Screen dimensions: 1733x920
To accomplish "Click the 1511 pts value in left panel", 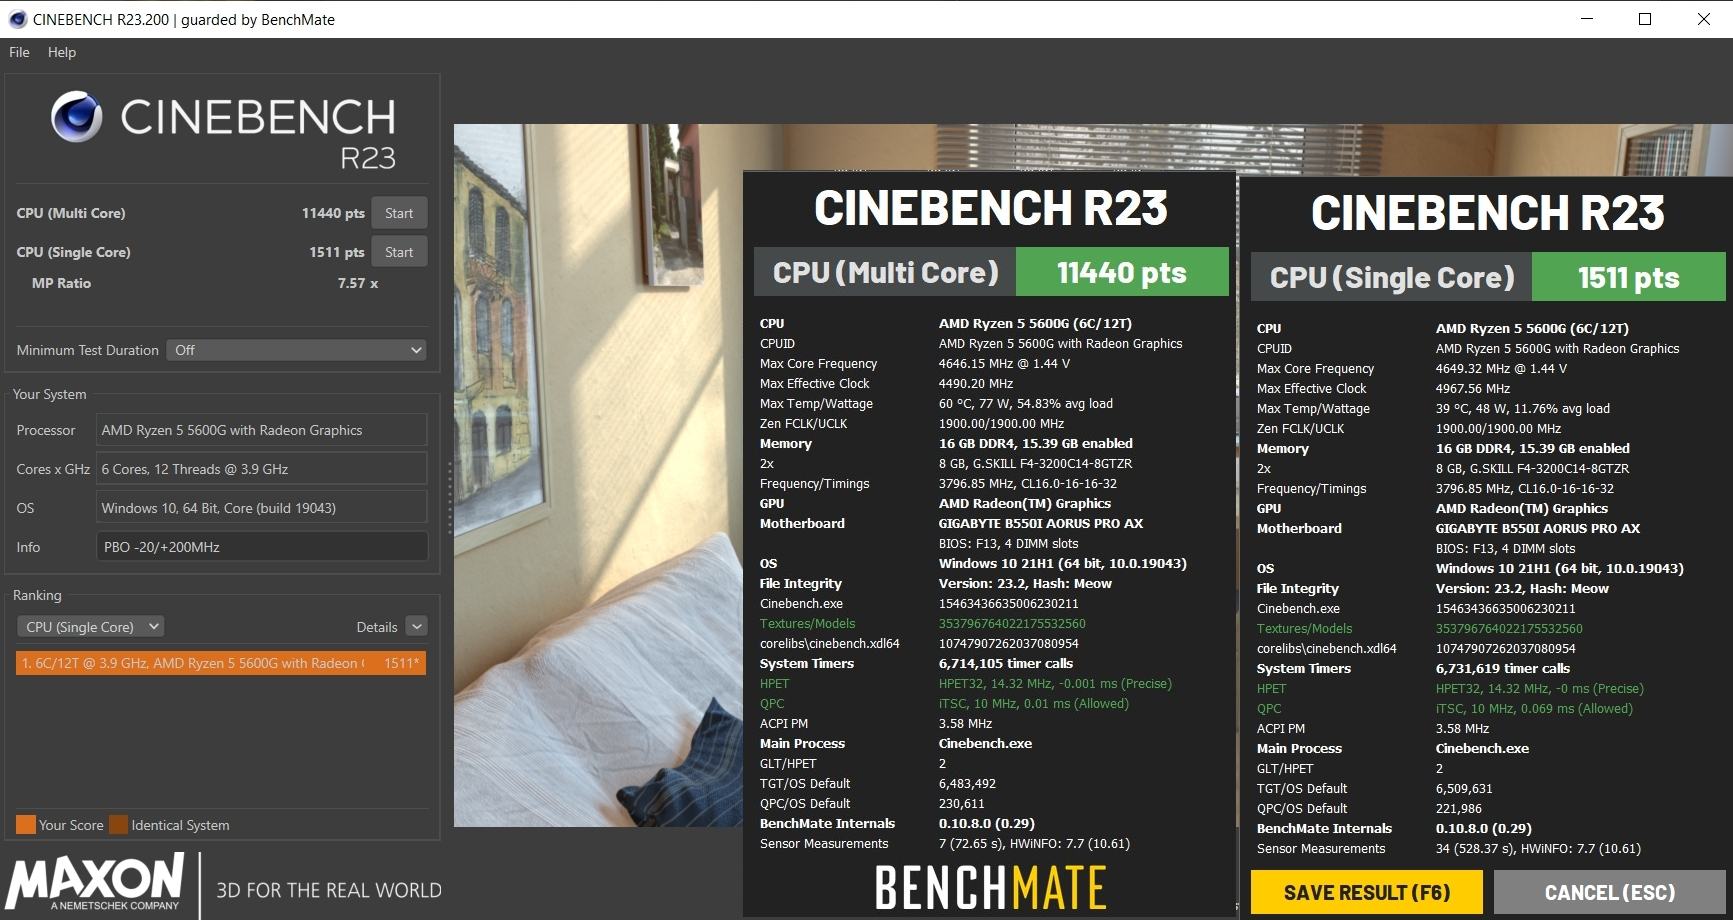I will [x=337, y=252].
